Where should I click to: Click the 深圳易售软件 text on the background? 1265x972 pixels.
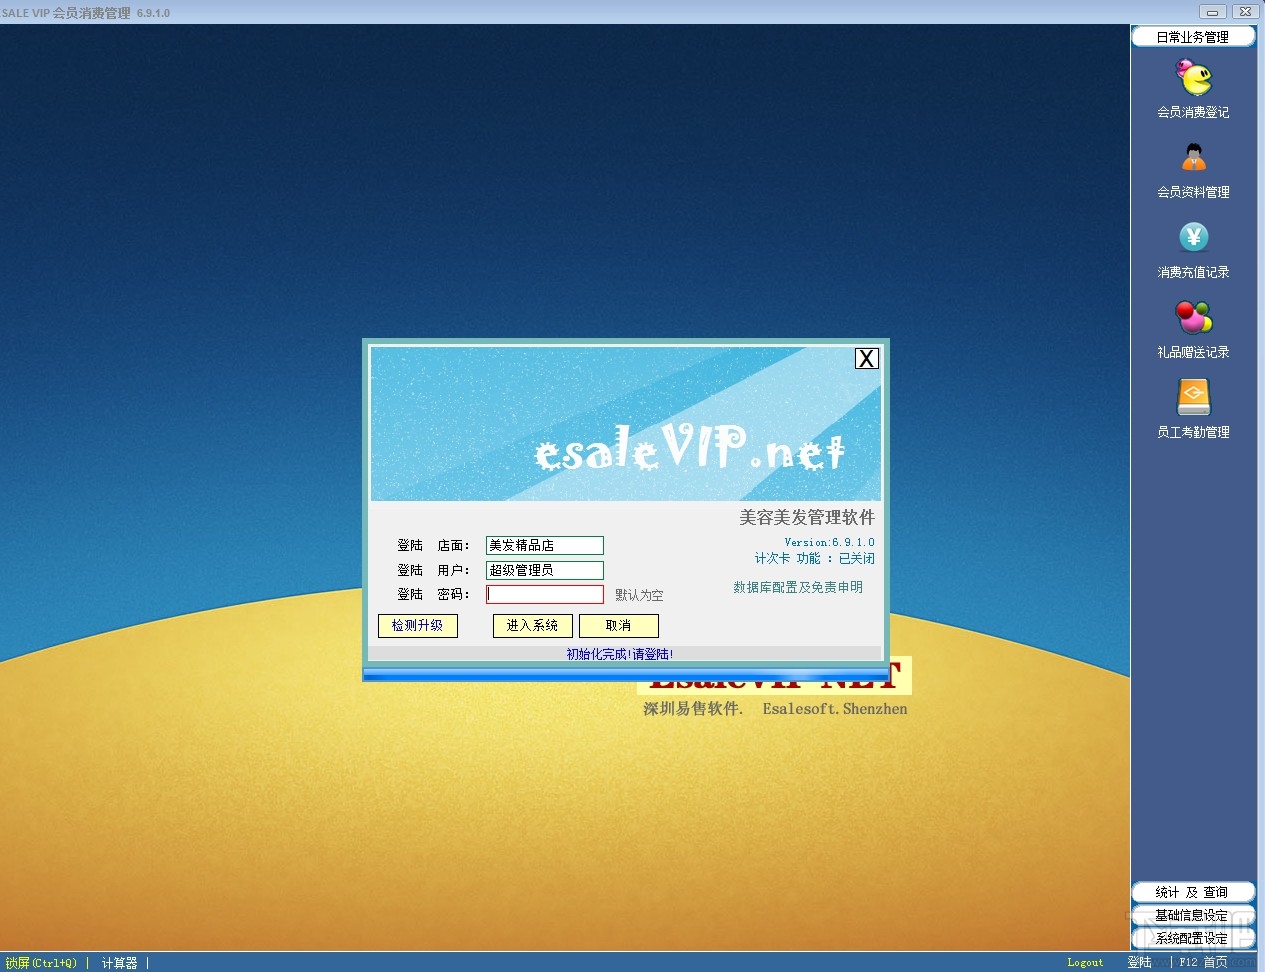click(x=692, y=708)
